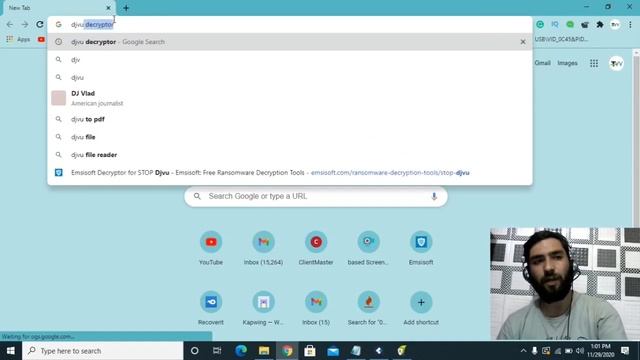Open Microsoft Store from taskbar
Image resolution: width=640 pixels, height=360 pixels.
(310, 351)
